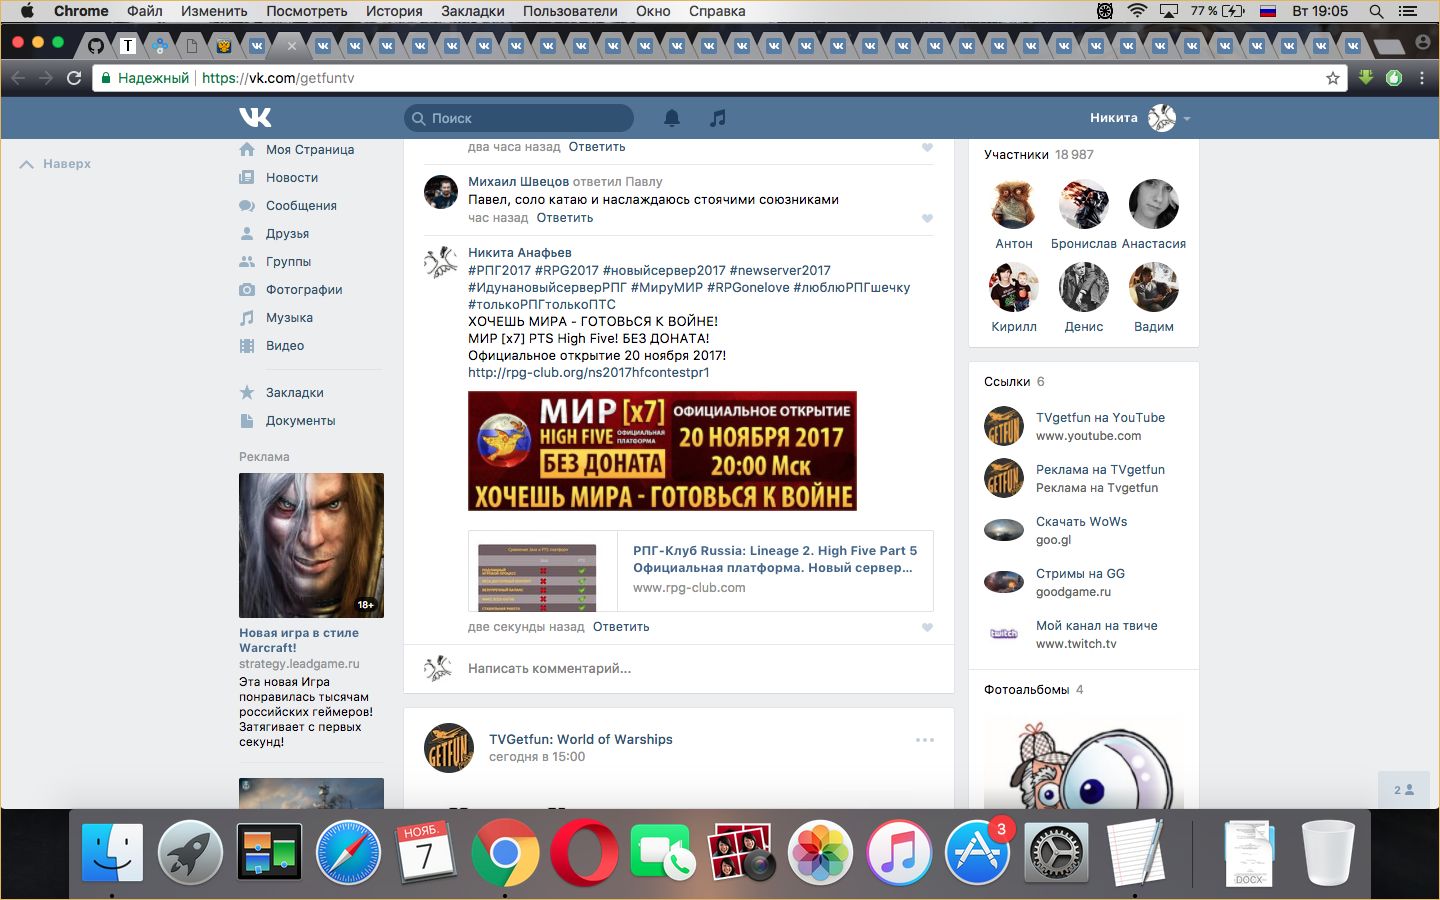Image resolution: width=1440 pixels, height=900 pixels.
Task: Click the Новости sidebar icon
Action: click(x=247, y=177)
